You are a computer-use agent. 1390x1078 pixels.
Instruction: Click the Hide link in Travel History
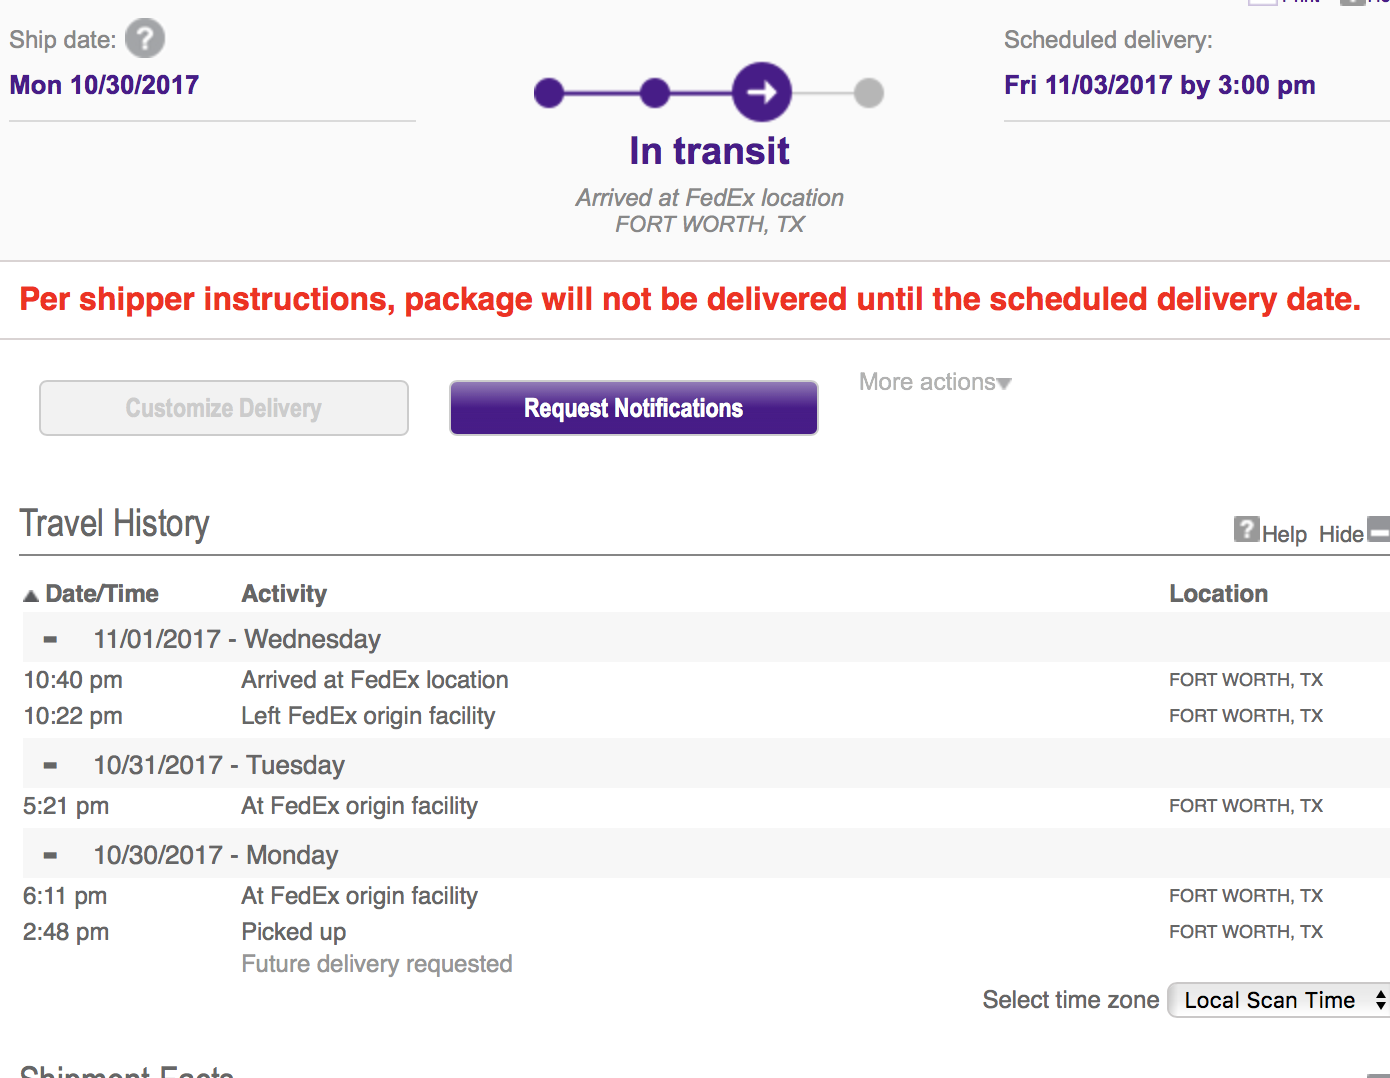coord(1340,534)
